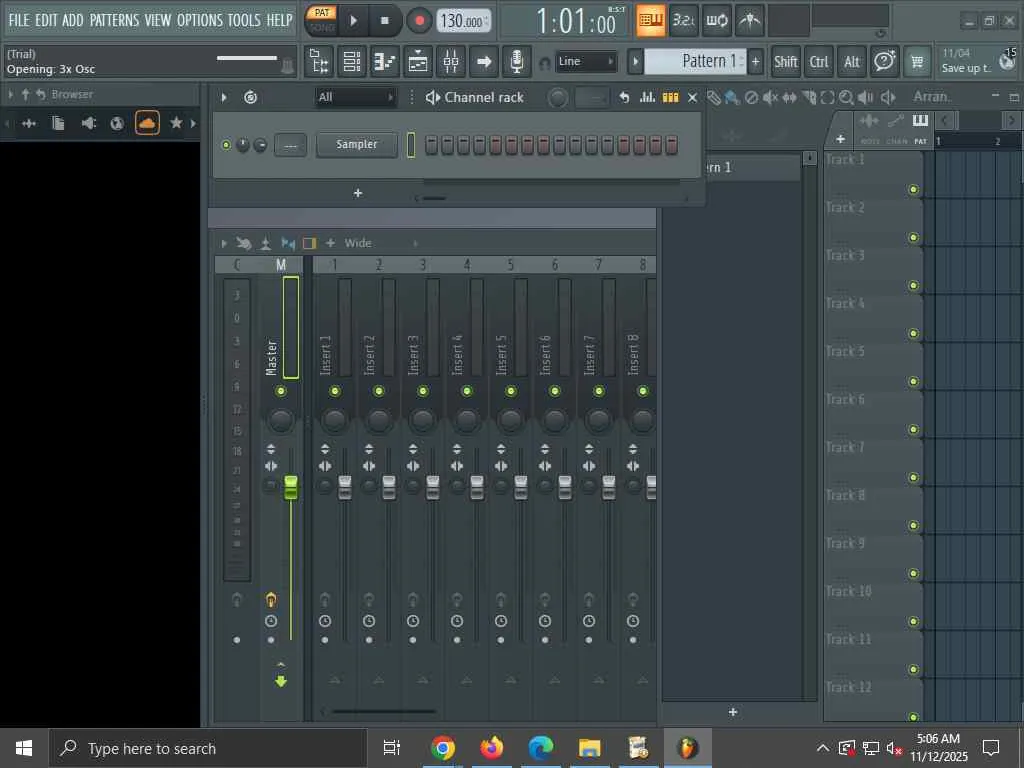Click the record button
1024x768 pixels.
pyautogui.click(x=419, y=21)
